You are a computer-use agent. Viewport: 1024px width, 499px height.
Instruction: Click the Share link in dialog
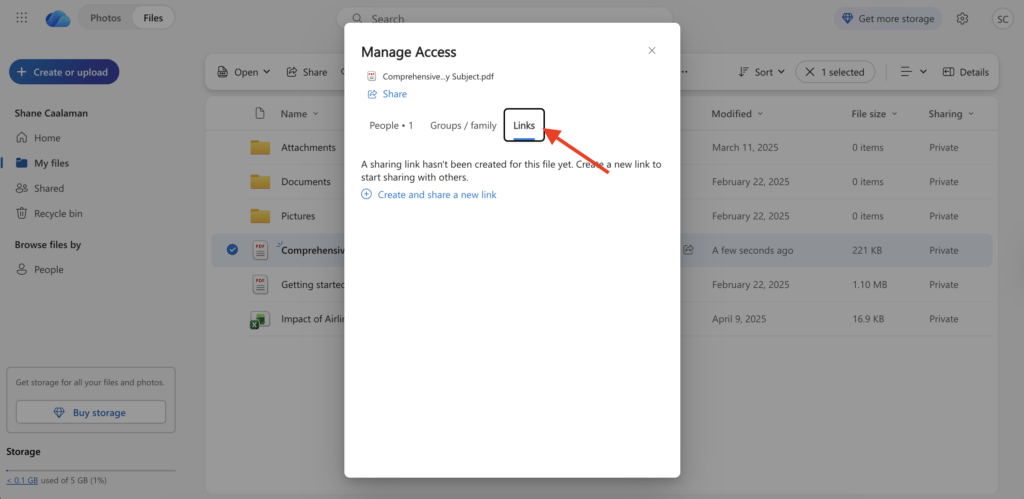pyautogui.click(x=387, y=94)
